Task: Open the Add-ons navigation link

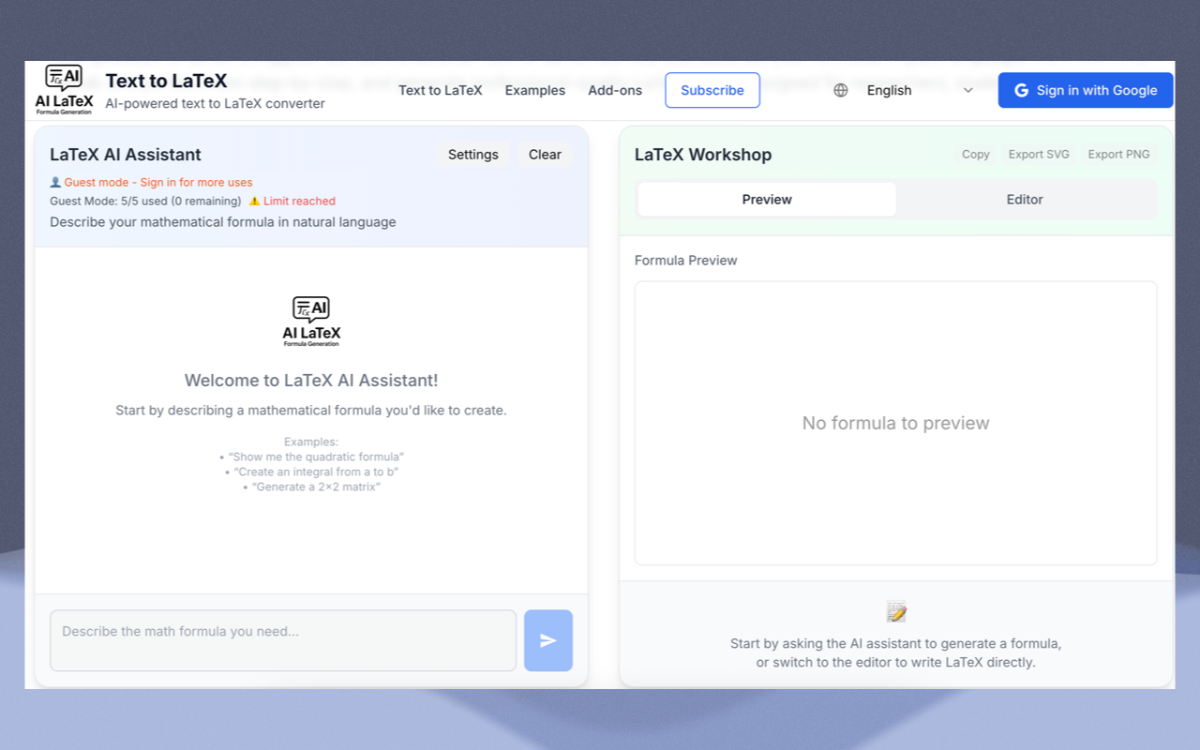Action: [615, 90]
